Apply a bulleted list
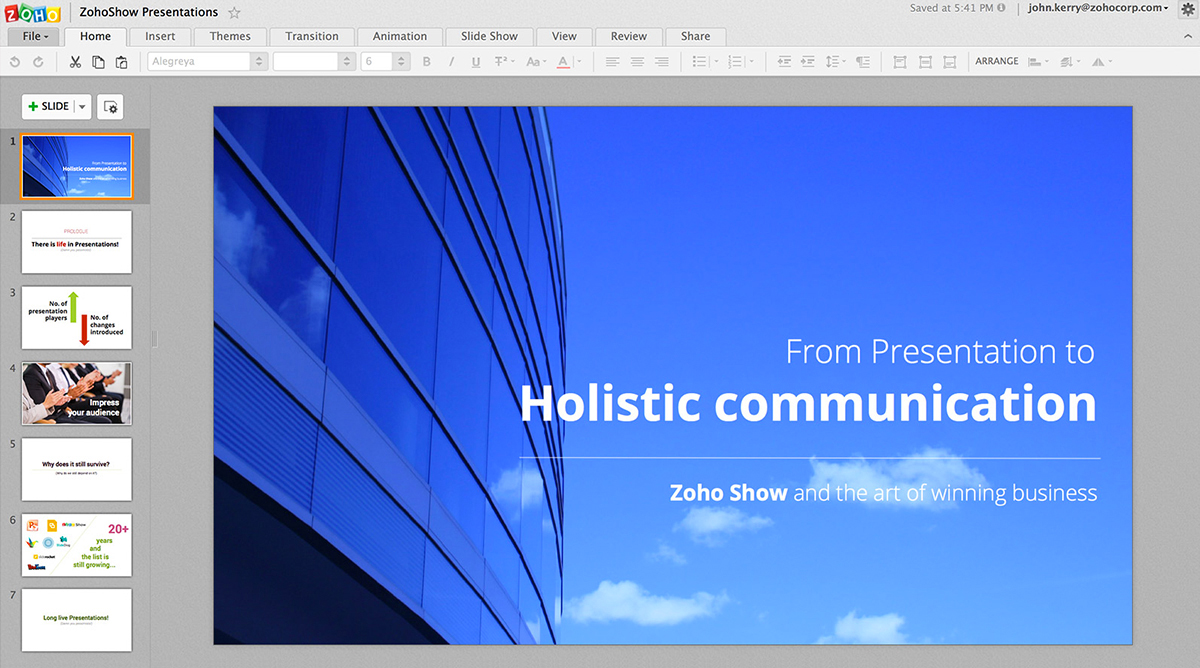Image resolution: width=1200 pixels, height=668 pixels. click(x=700, y=62)
